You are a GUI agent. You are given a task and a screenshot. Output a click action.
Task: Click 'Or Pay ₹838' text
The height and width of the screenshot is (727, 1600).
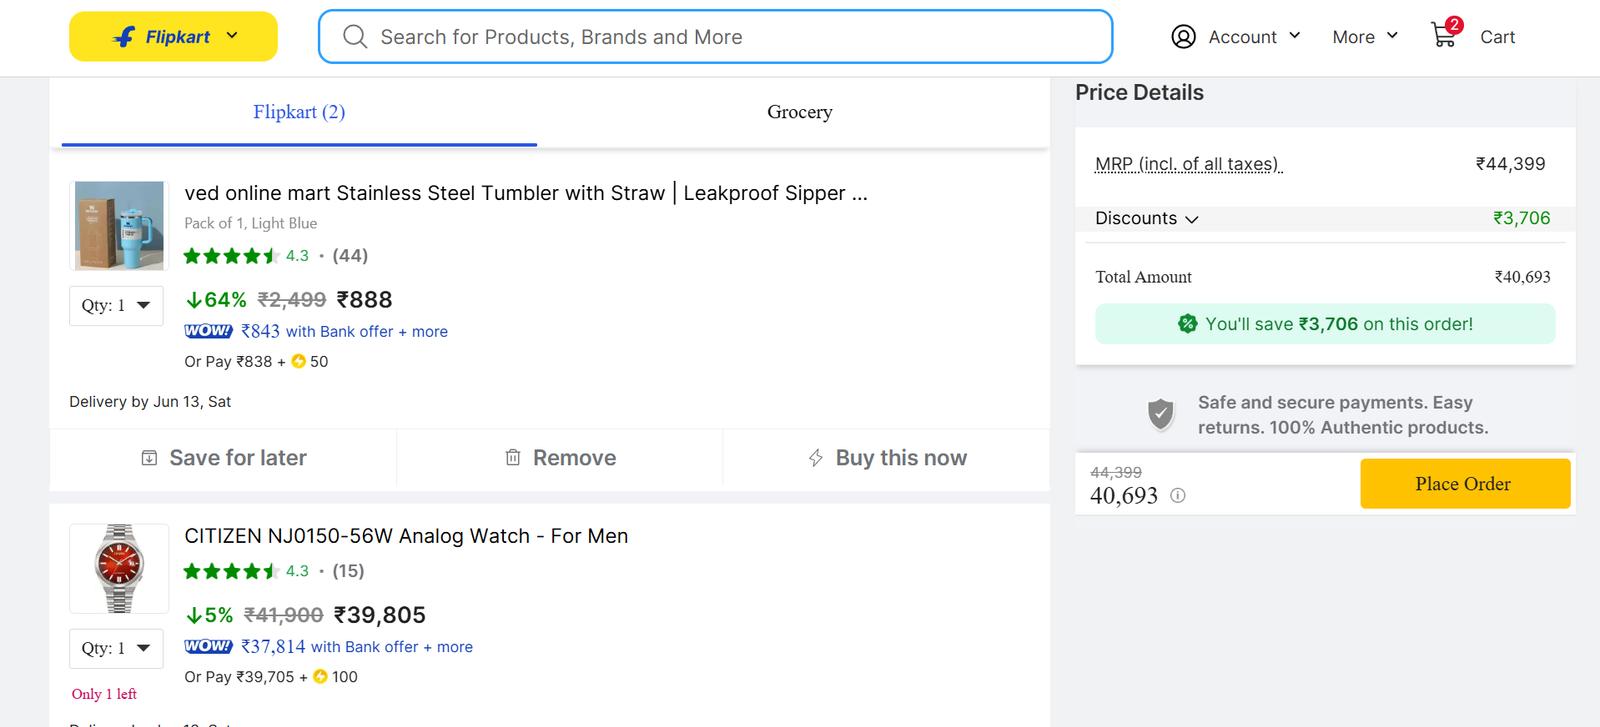pyautogui.click(x=228, y=362)
